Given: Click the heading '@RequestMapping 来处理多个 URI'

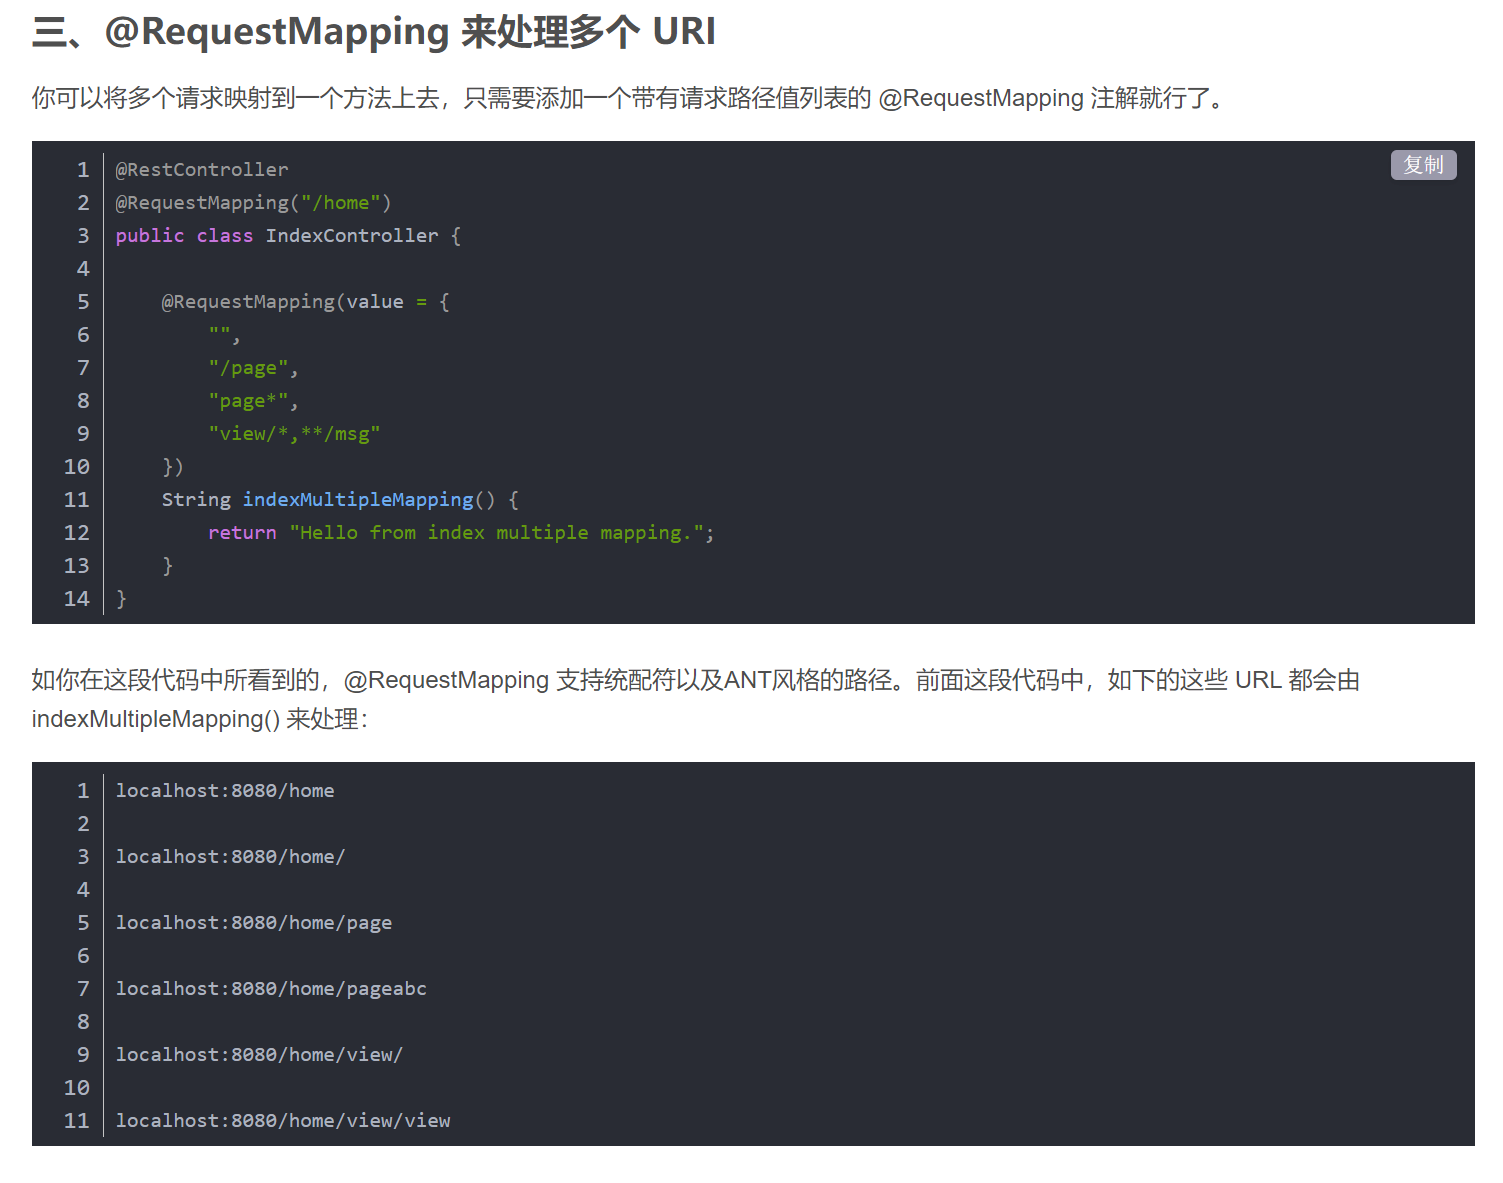Looking at the screenshot, I should click(373, 32).
